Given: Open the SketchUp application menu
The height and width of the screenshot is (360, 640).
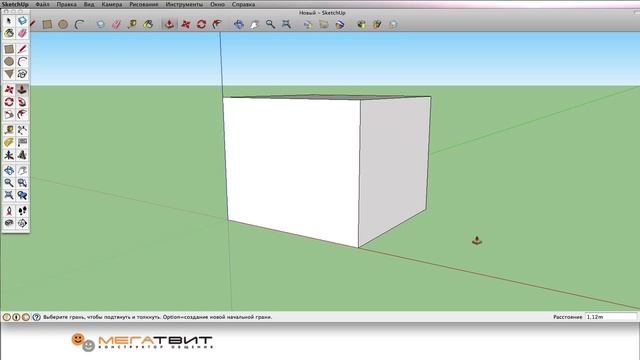Looking at the screenshot, I should (x=15, y=4).
